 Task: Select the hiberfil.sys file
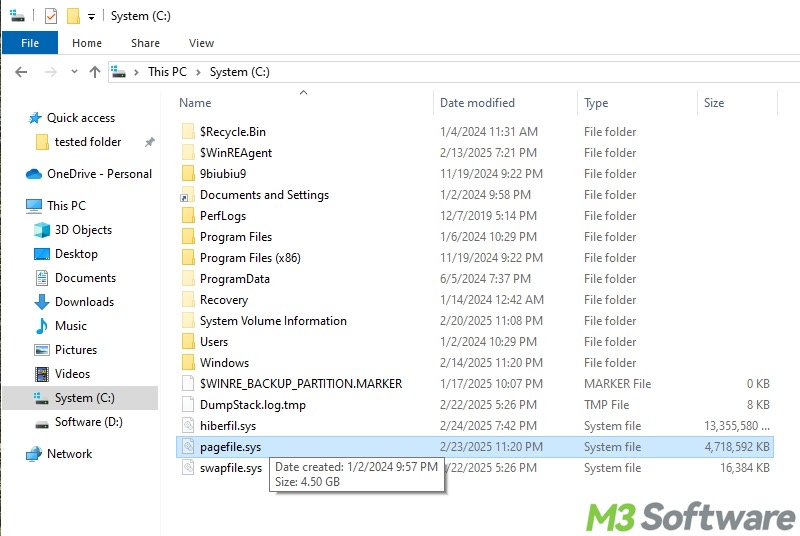[x=227, y=426]
